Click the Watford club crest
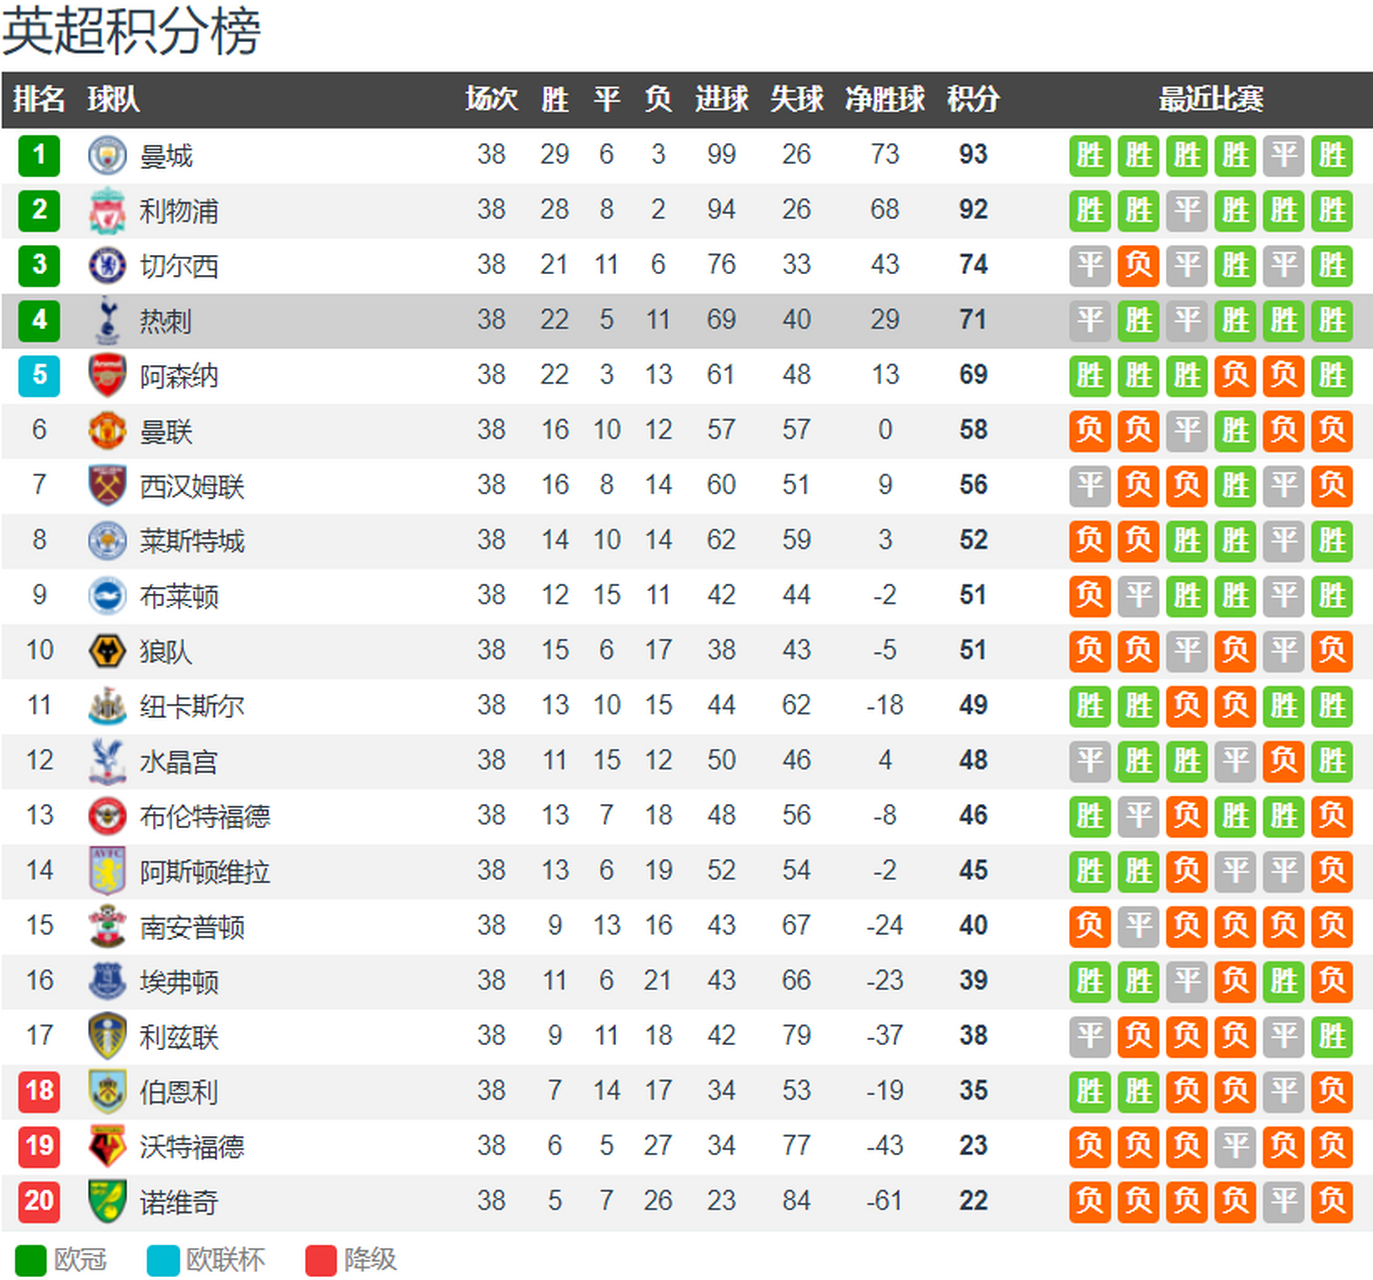Screen dimensions: 1373x1280 107,1146
